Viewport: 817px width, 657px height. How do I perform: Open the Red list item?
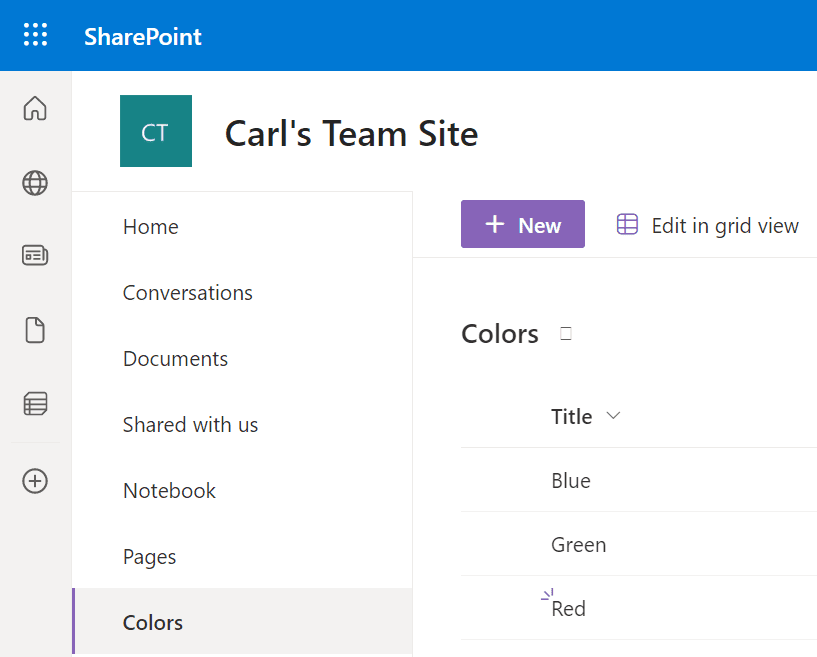[x=568, y=609]
